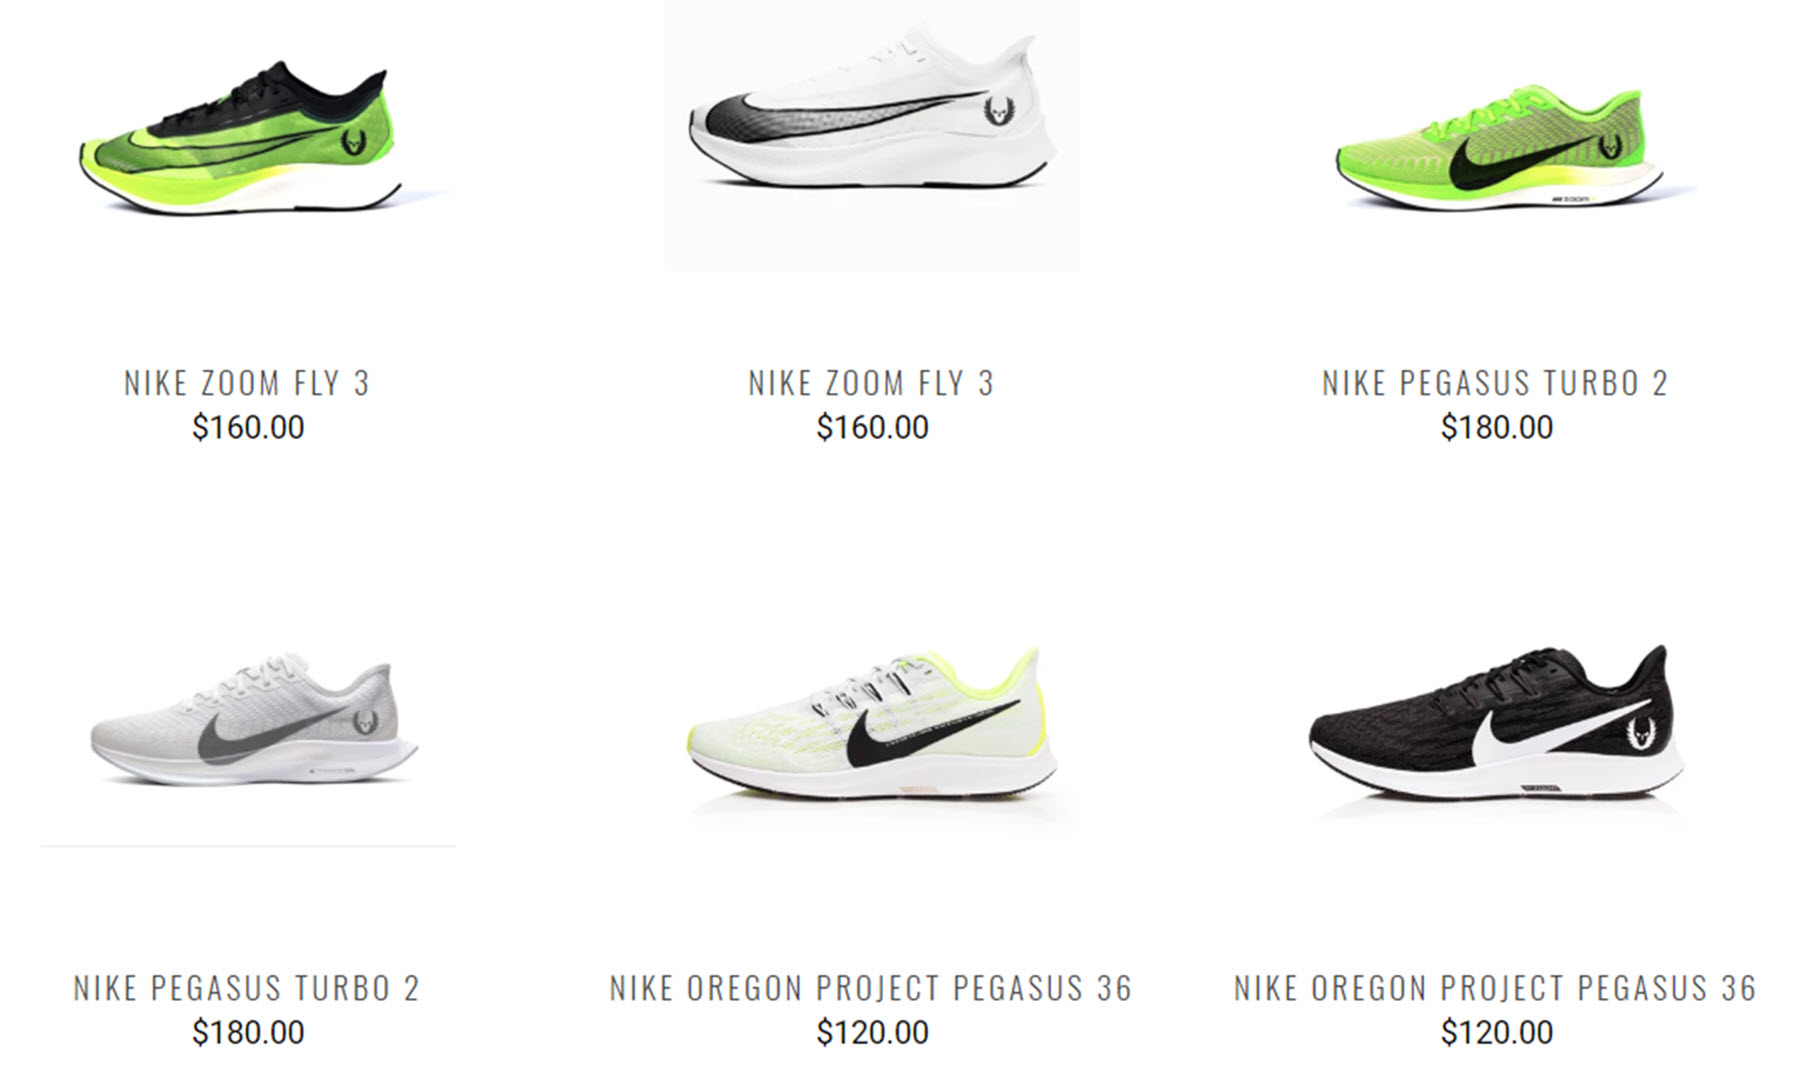Click $160.00 price under white Zoom Fly 3
The image size is (1800, 1087).
pos(872,428)
